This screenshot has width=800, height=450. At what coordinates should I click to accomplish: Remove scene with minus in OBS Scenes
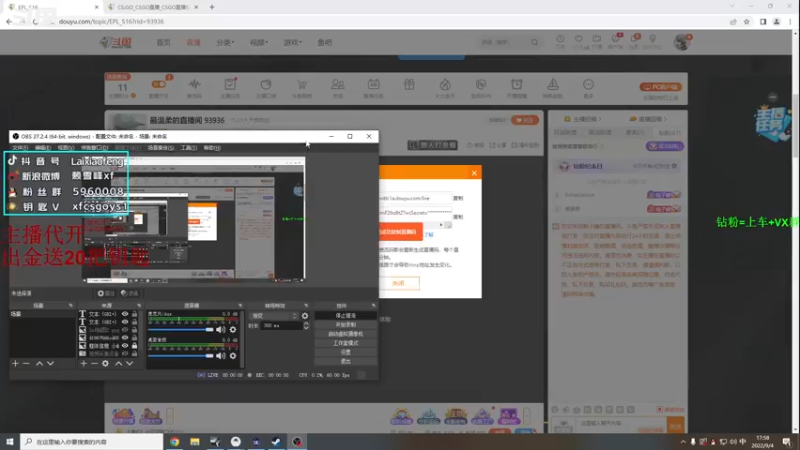pyautogui.click(x=27, y=363)
